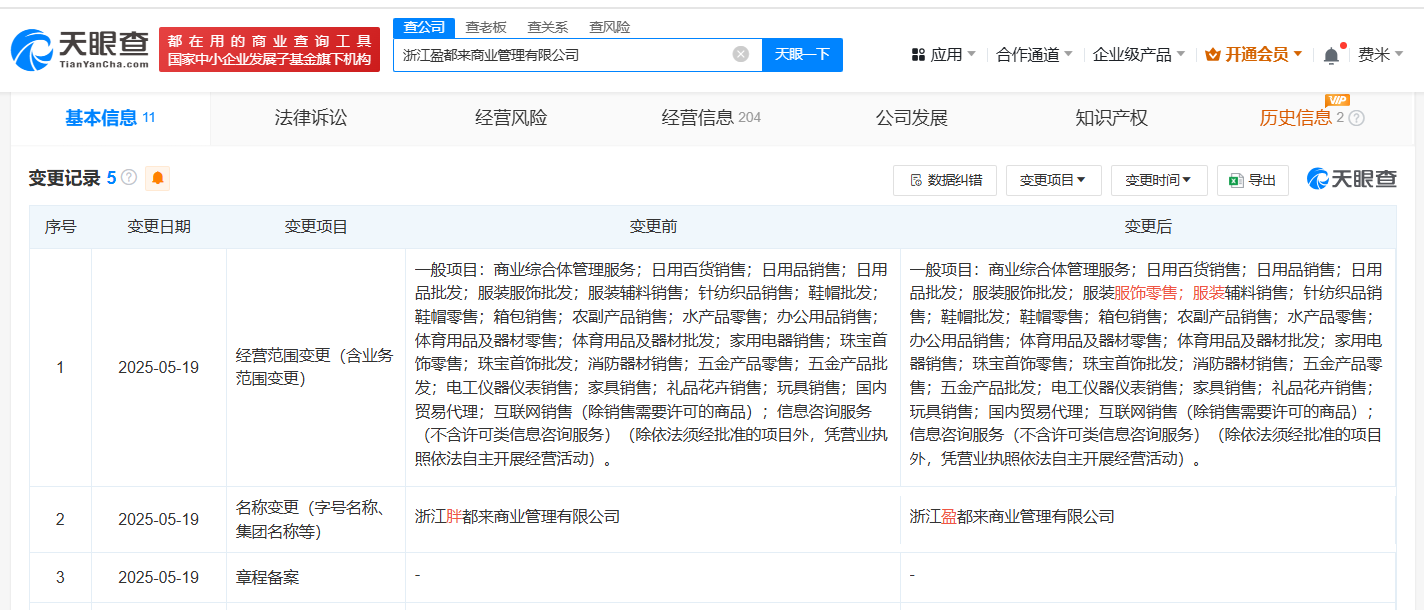Screen dimensions: 1424x610
Task: Click the Tianyancha logo in the header
Action: click(80, 50)
